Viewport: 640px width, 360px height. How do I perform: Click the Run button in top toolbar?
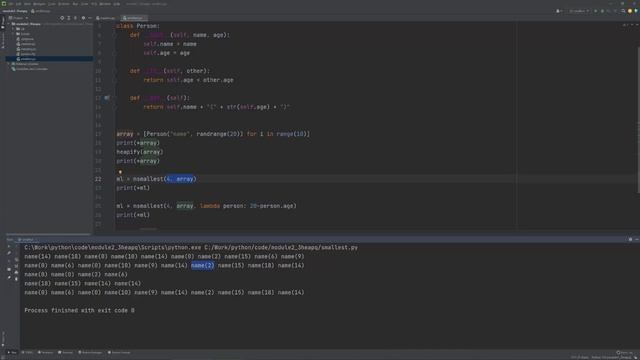pyautogui.click(x=596, y=11)
